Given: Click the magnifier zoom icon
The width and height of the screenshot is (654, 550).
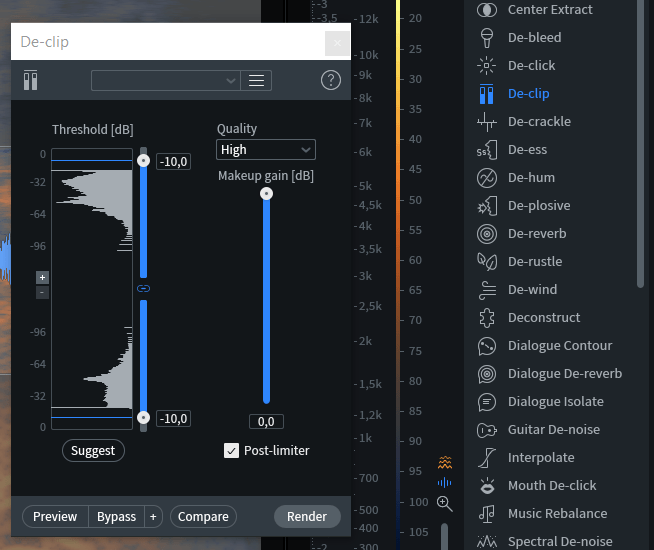Looking at the screenshot, I should click(x=445, y=504).
